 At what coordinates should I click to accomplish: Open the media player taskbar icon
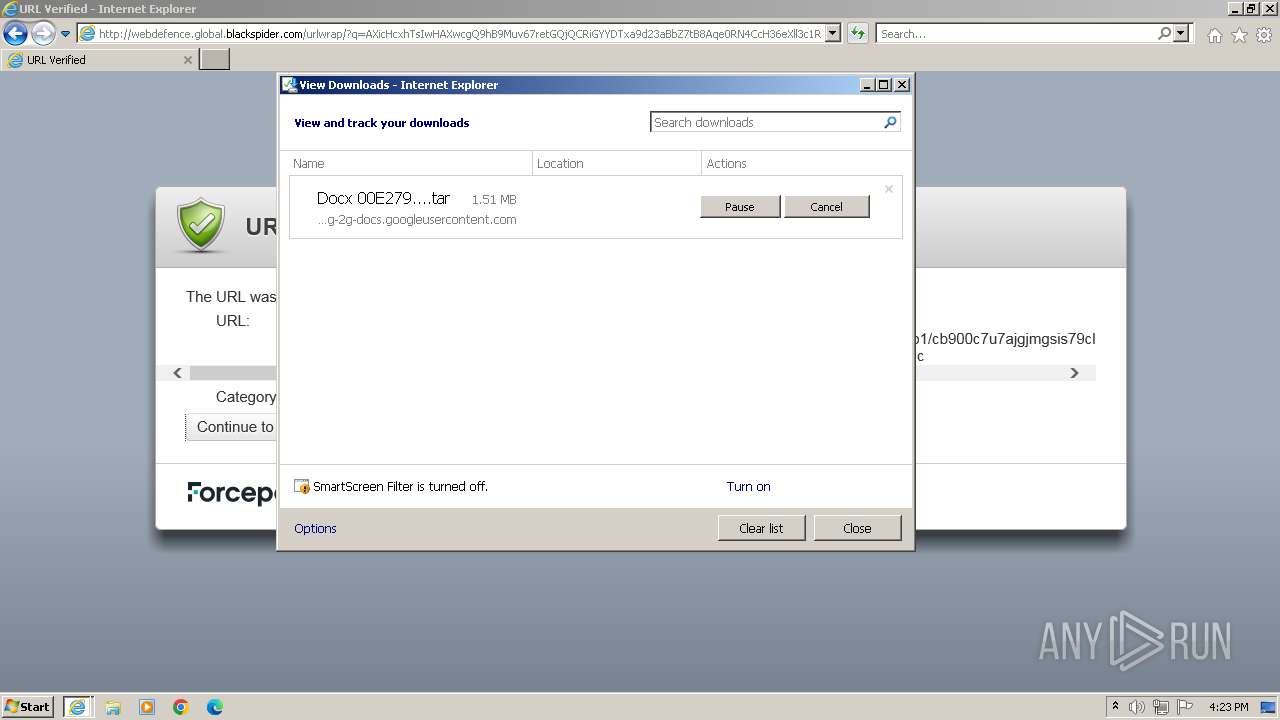(147, 707)
